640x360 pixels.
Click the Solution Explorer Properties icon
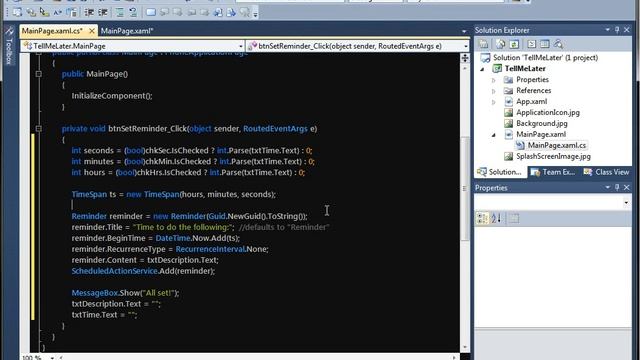point(484,44)
